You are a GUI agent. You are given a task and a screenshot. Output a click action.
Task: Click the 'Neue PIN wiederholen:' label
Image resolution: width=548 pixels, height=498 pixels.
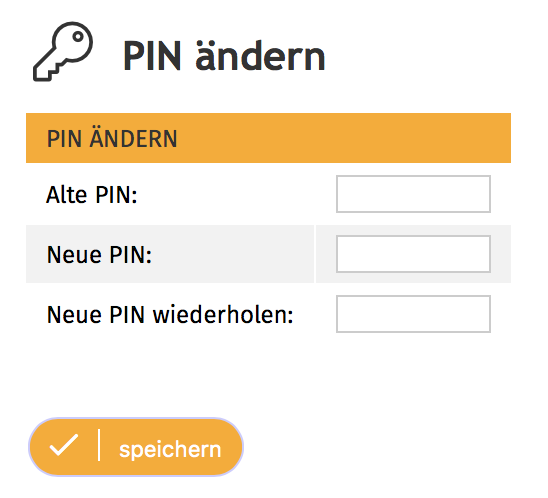pyautogui.click(x=170, y=315)
